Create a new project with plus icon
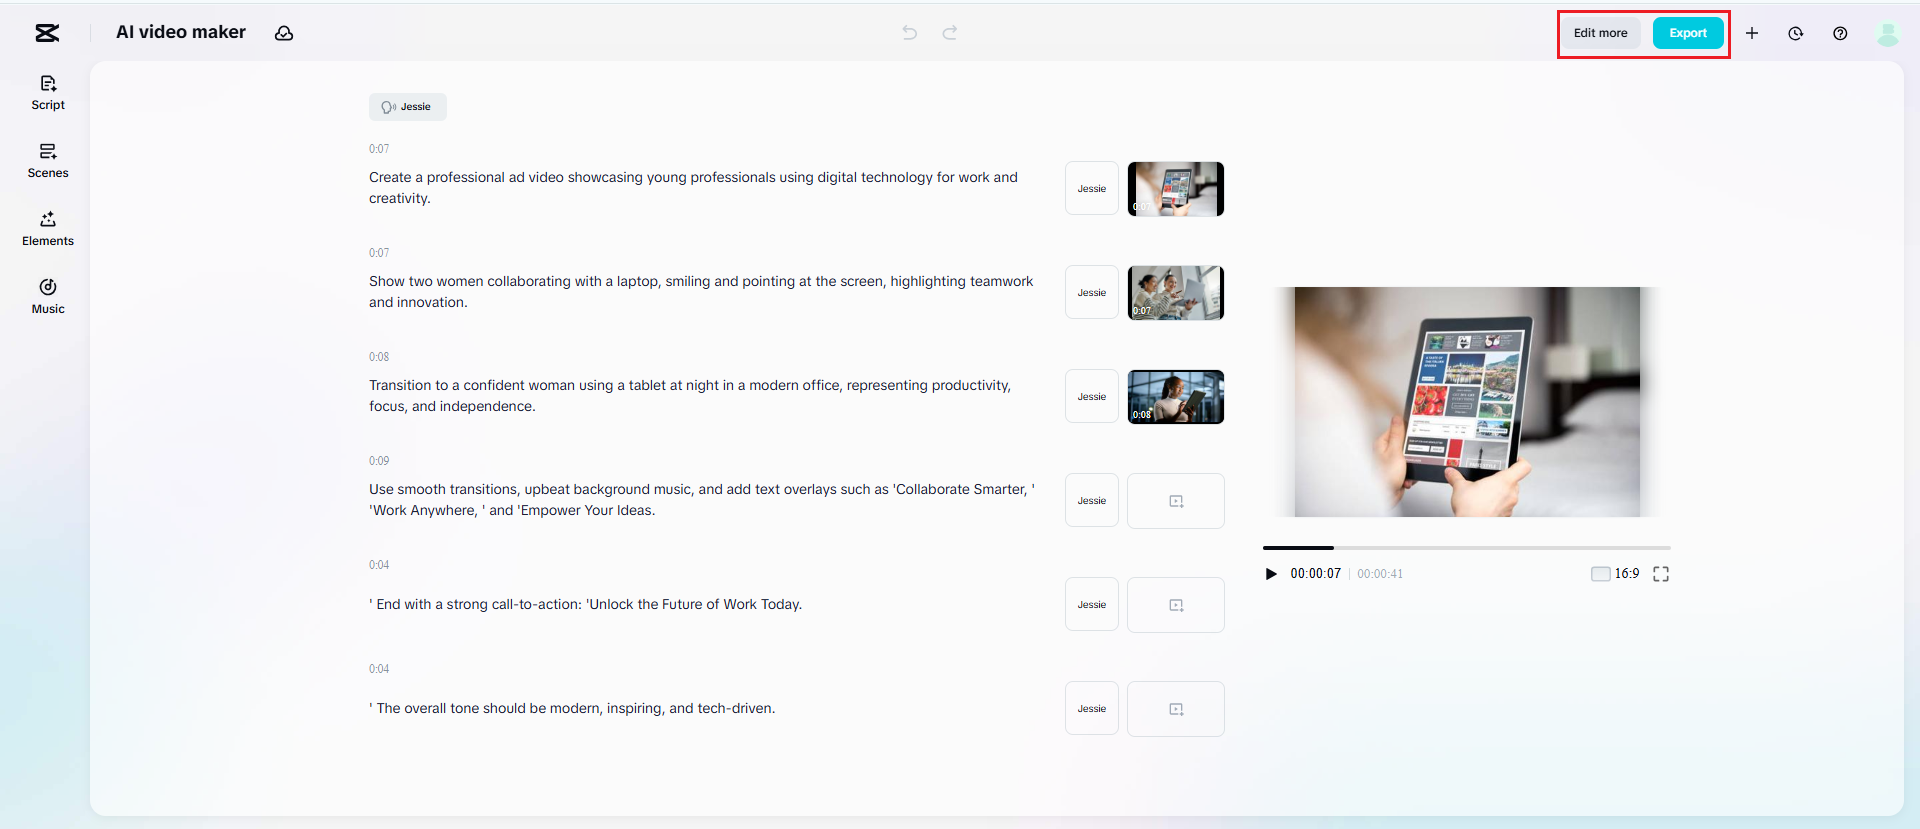 (1752, 33)
